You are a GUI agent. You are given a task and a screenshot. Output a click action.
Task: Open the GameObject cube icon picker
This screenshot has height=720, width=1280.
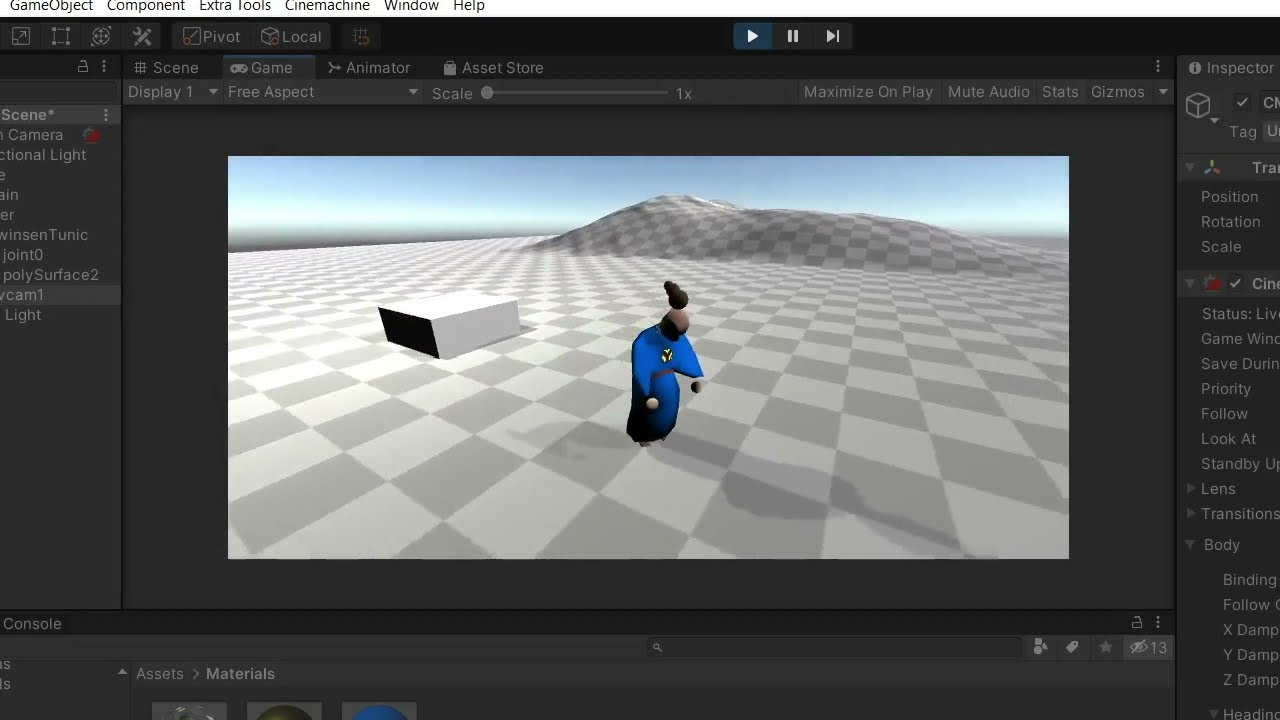1201,106
